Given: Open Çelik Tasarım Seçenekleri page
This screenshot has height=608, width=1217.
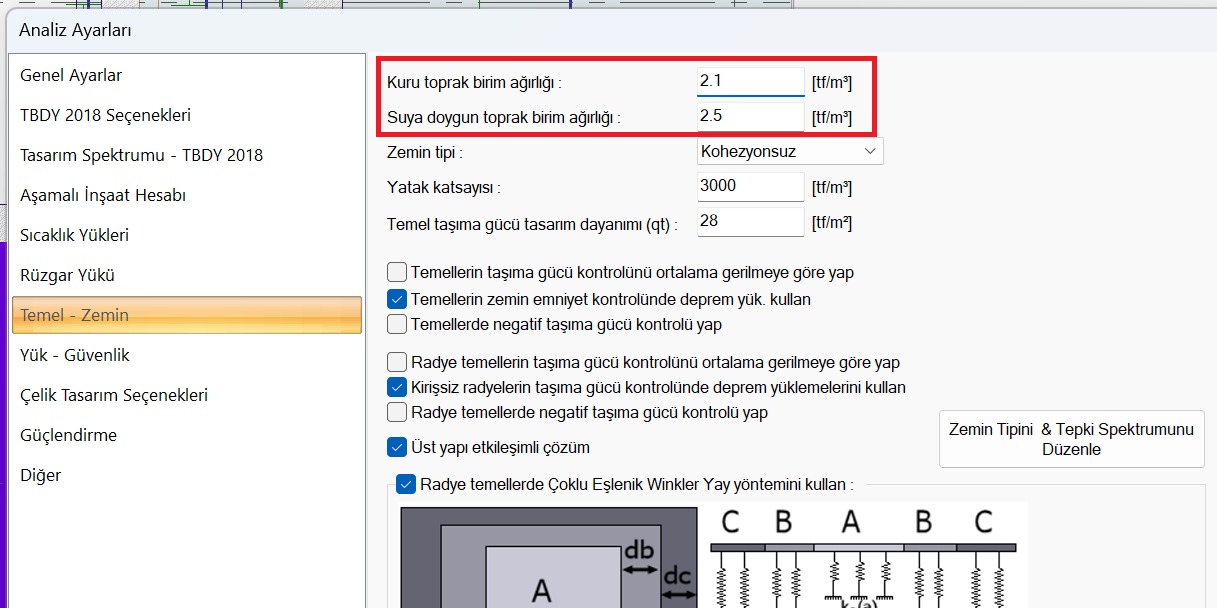Looking at the screenshot, I should pyautogui.click(x=114, y=396).
